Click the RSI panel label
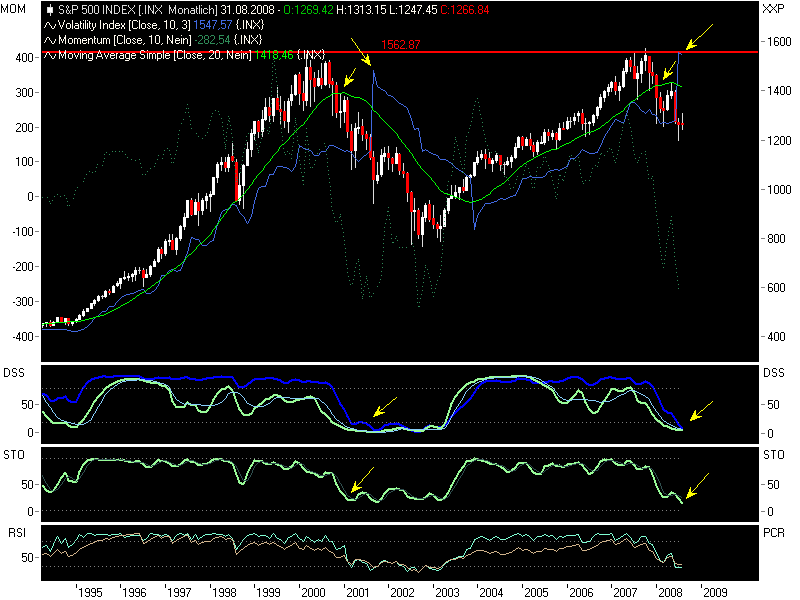The height and width of the screenshot is (600, 800). (x=17, y=533)
